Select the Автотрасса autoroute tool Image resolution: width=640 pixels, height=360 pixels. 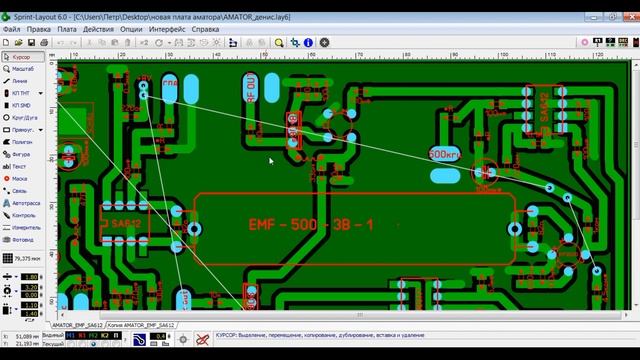point(23,203)
